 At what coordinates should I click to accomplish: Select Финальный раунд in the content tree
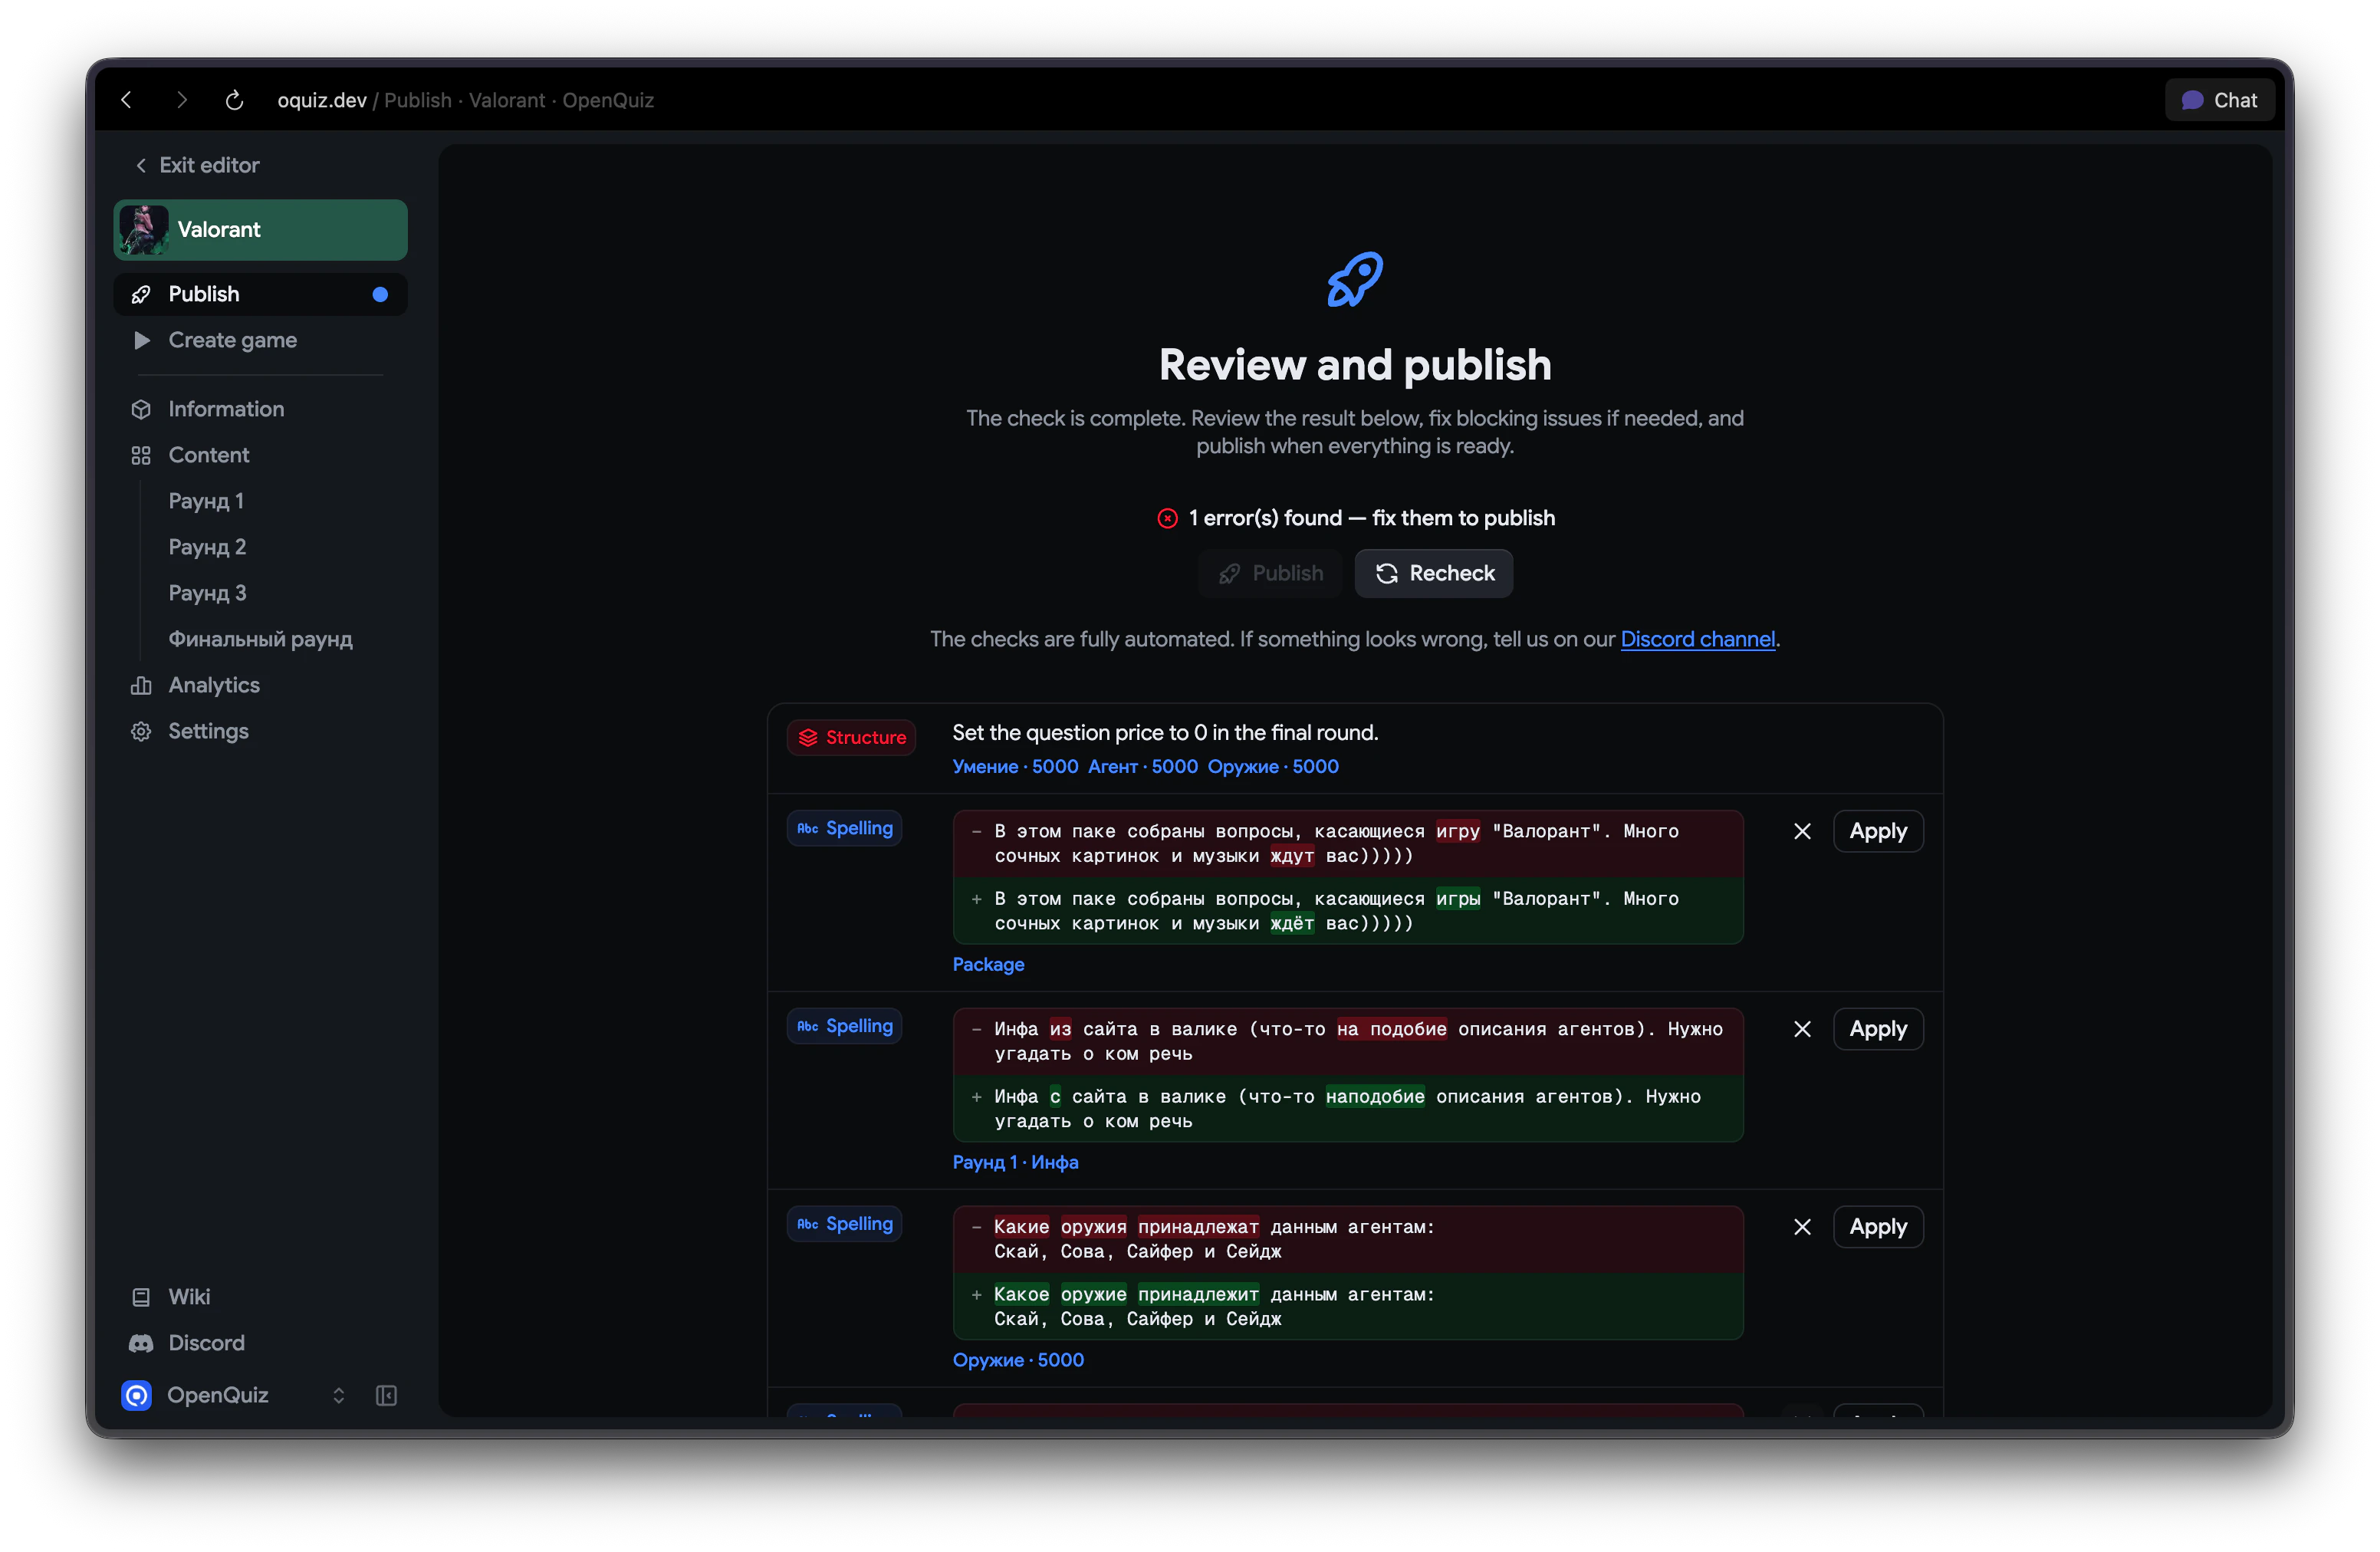tap(260, 639)
